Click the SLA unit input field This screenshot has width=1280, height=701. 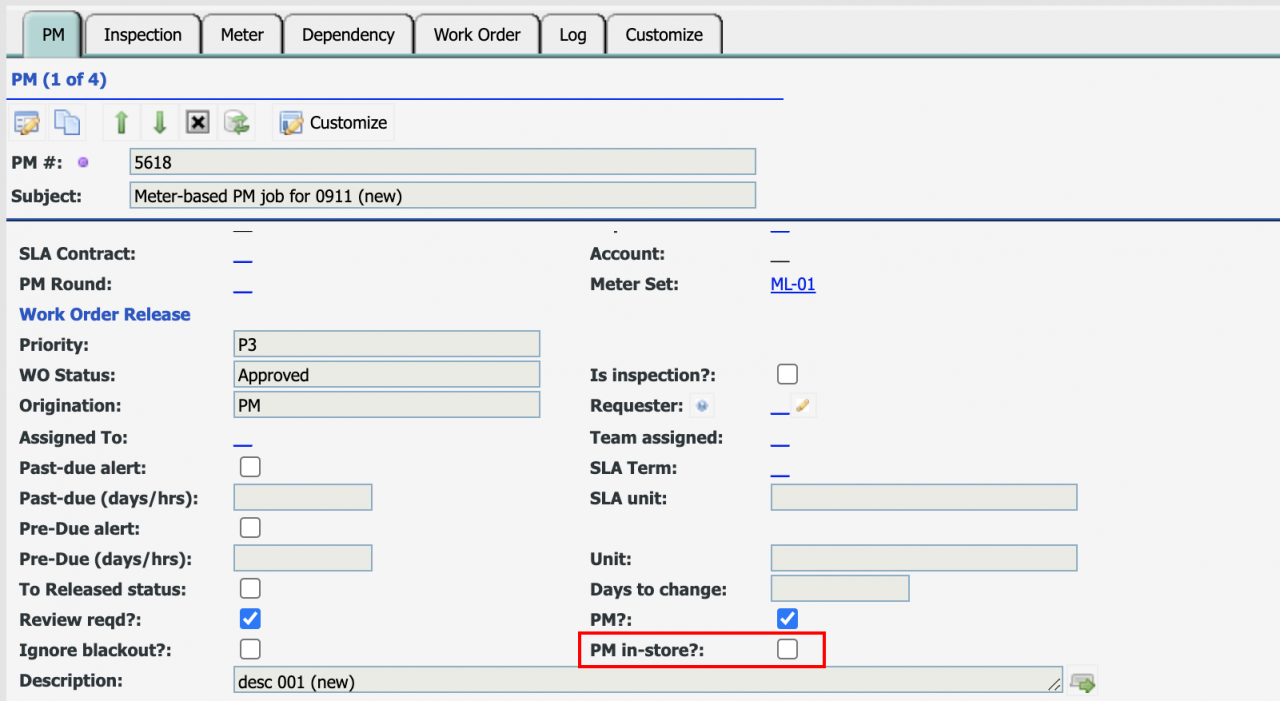(924, 497)
